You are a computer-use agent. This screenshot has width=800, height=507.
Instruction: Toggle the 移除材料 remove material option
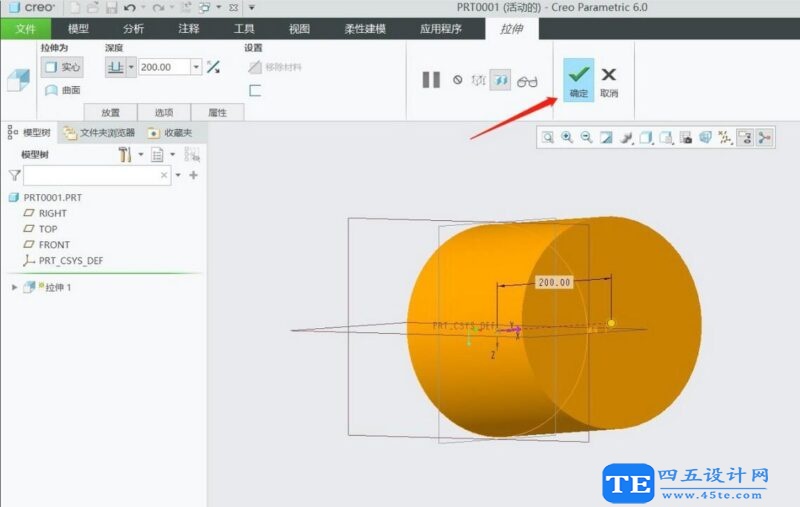click(276, 67)
